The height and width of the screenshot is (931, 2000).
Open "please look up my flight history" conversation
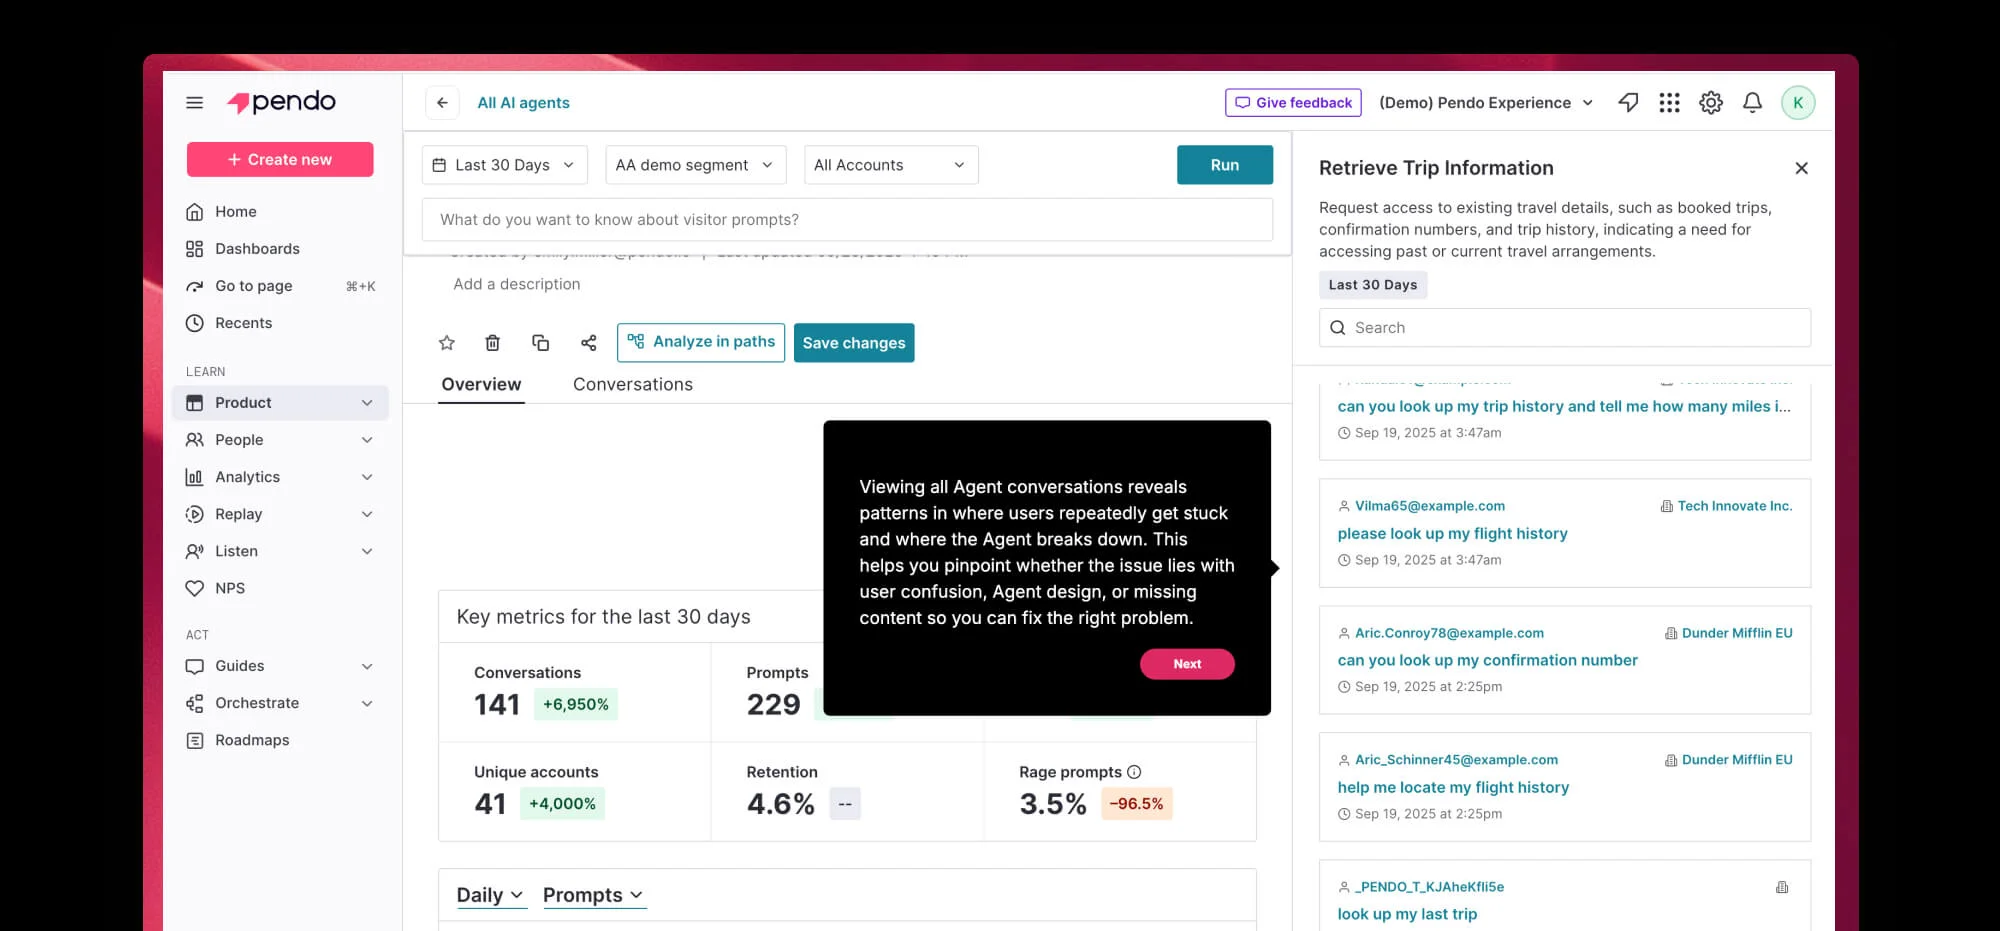point(1452,534)
